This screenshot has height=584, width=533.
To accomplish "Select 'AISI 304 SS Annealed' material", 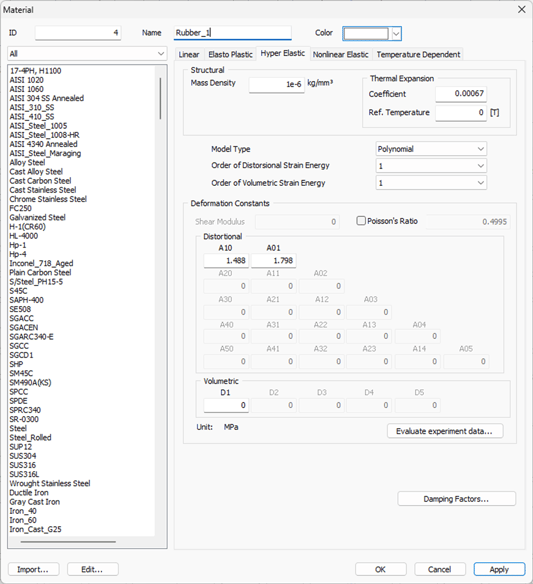I will (47, 98).
